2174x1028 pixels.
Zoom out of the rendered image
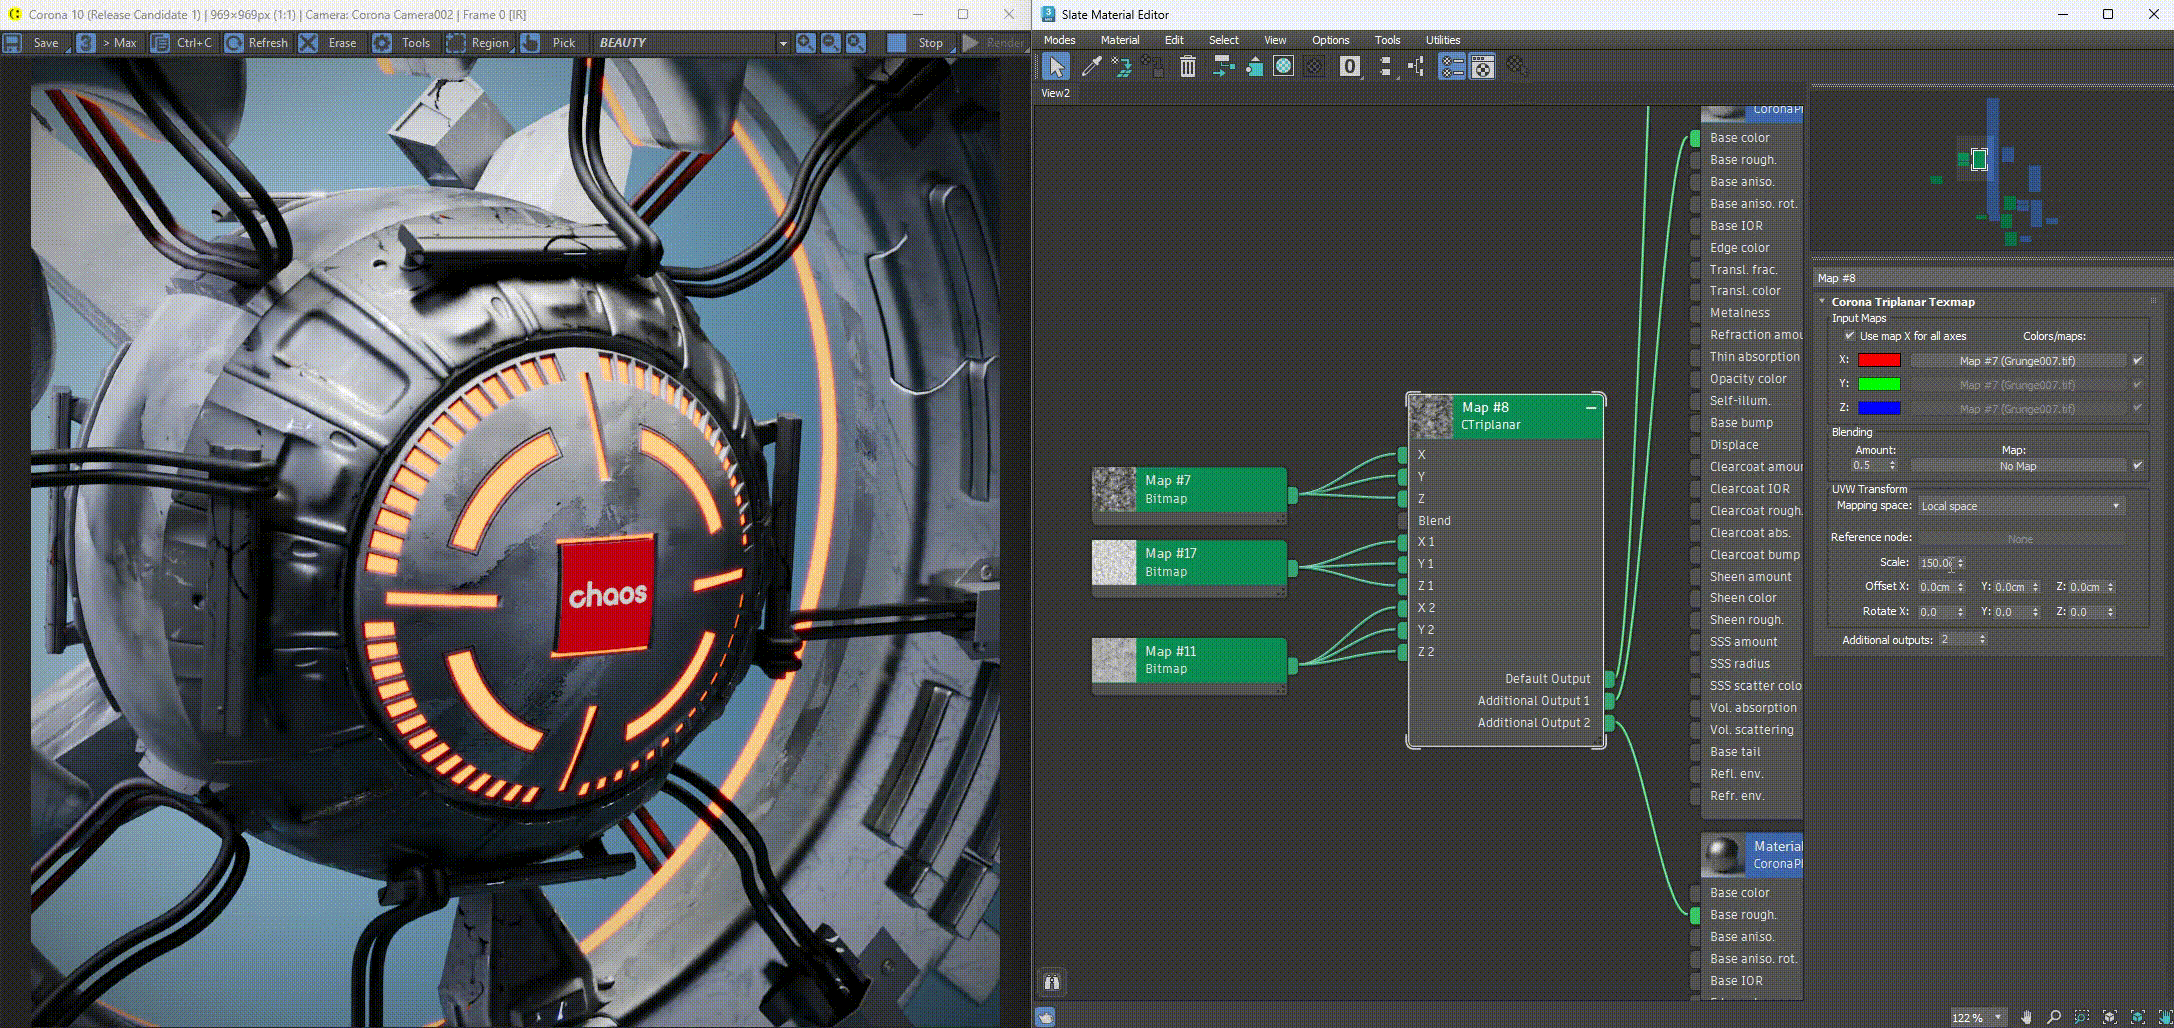coord(831,43)
